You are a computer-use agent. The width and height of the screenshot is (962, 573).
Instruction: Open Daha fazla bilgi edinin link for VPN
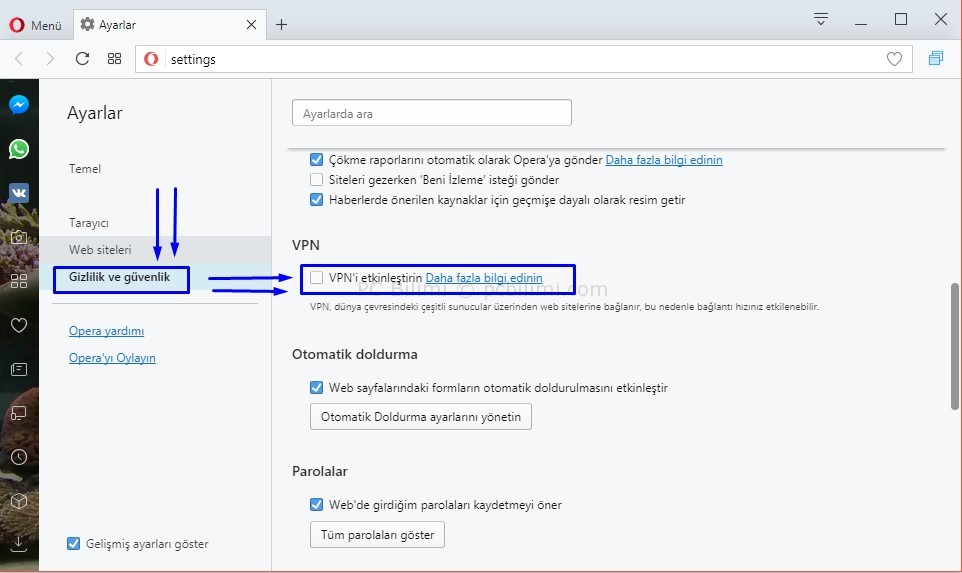point(484,277)
